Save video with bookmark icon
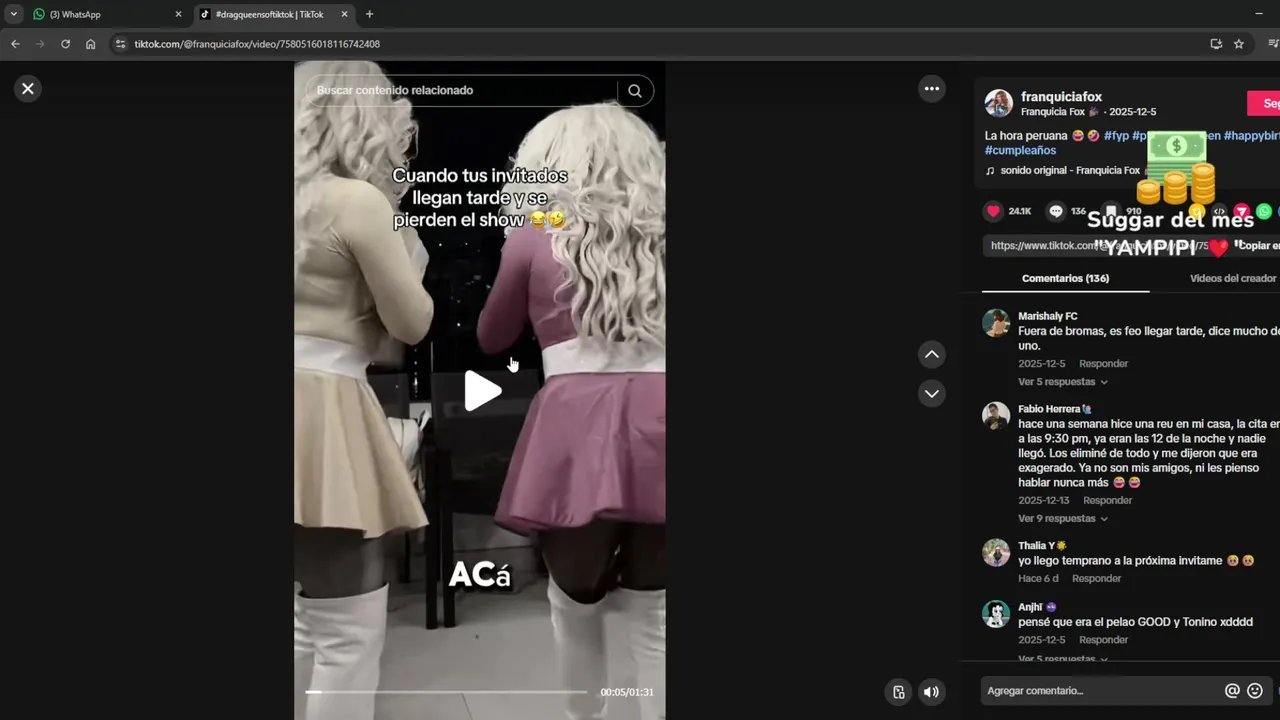 pyautogui.click(x=1111, y=211)
